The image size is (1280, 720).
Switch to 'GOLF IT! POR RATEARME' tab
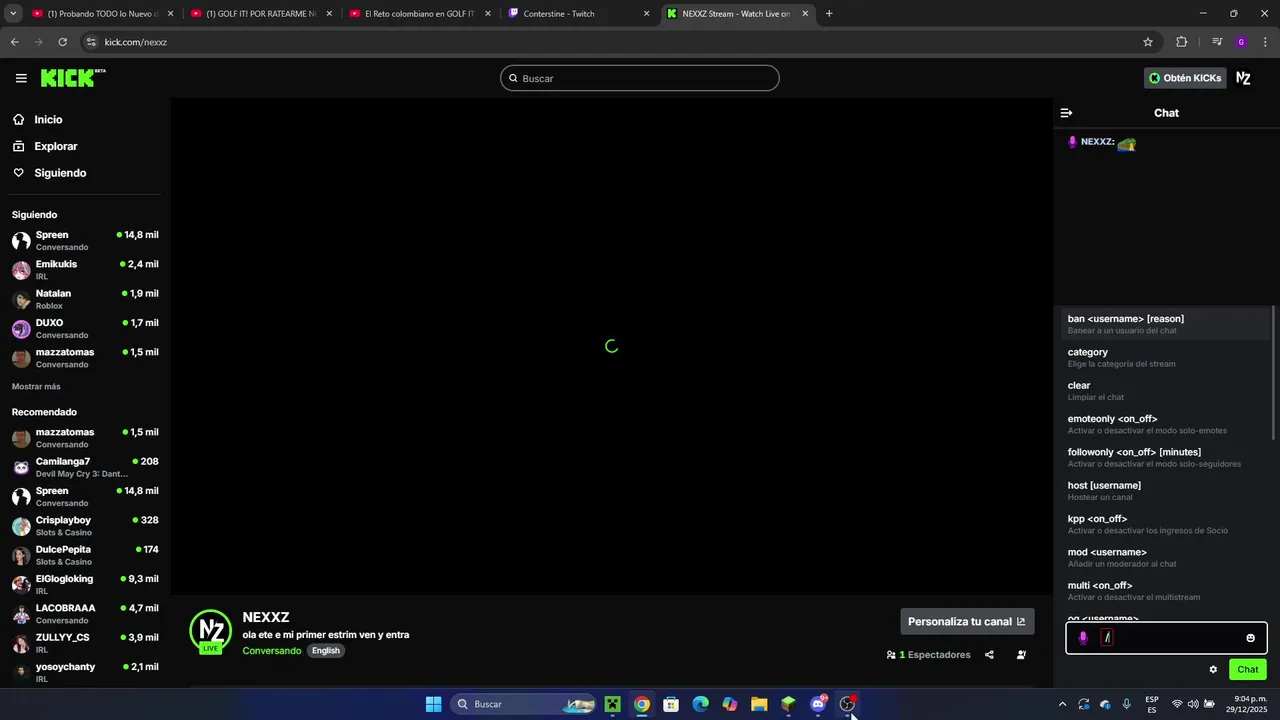(x=261, y=14)
